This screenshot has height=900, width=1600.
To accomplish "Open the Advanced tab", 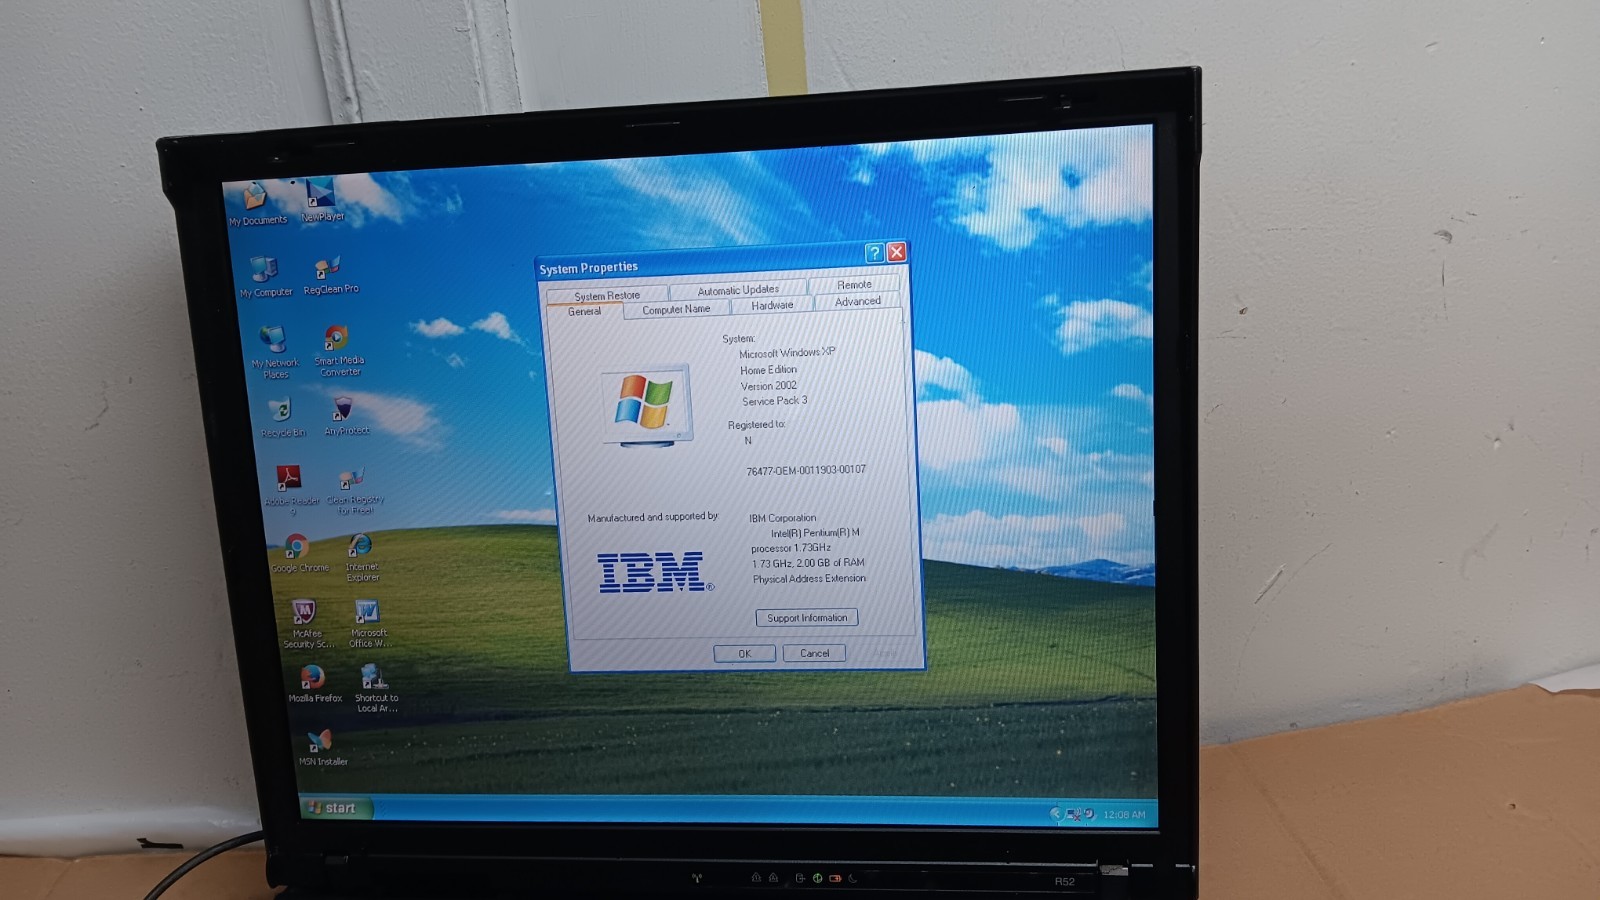I will point(858,301).
